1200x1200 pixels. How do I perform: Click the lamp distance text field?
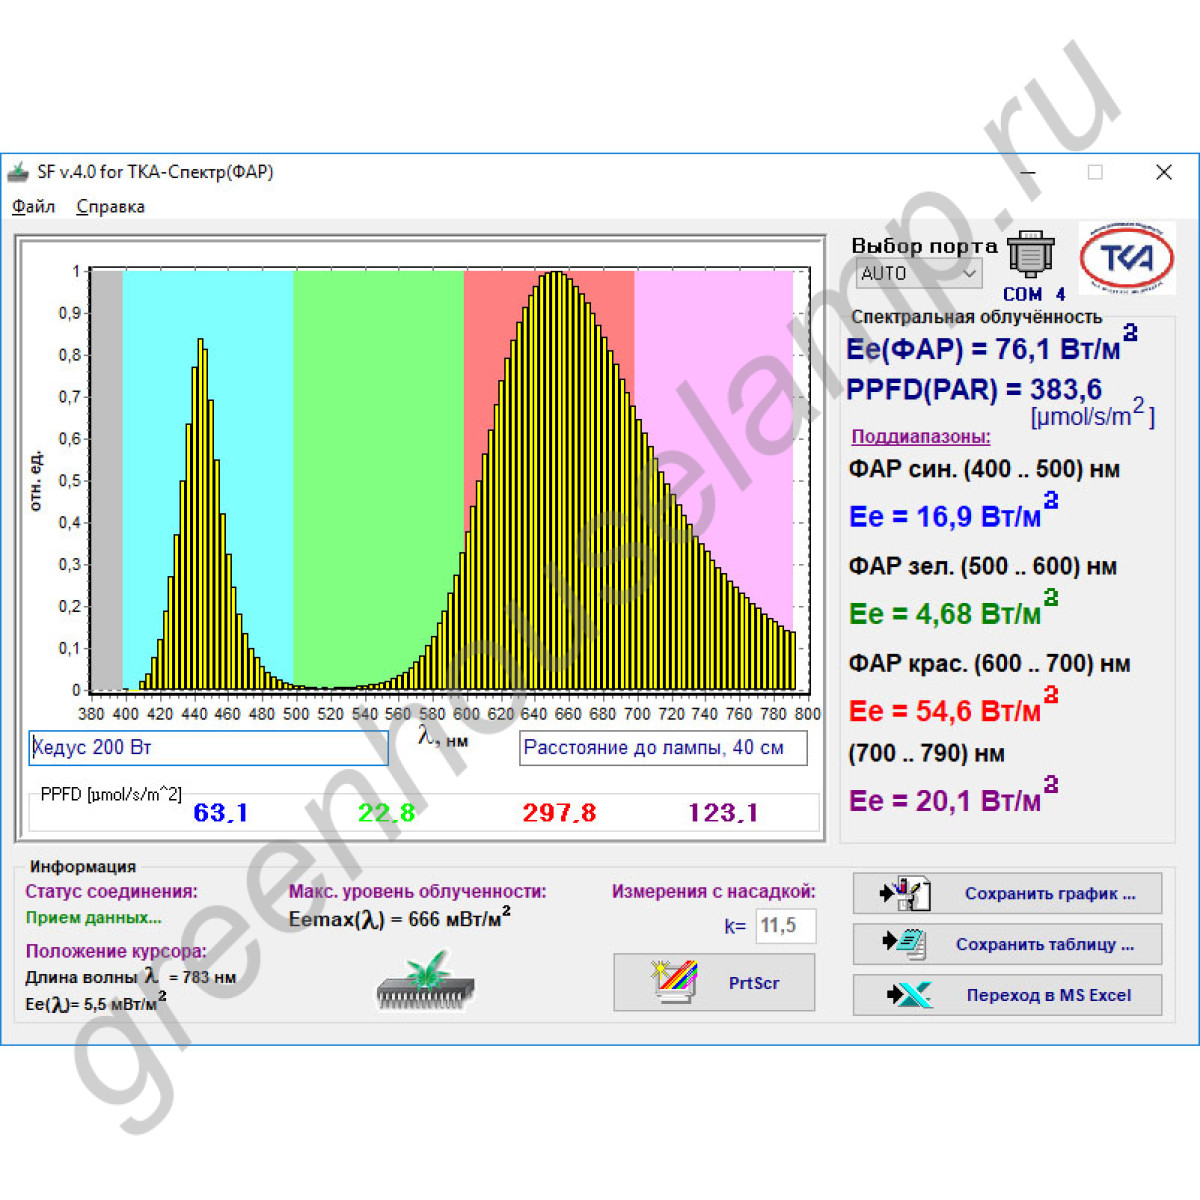662,748
